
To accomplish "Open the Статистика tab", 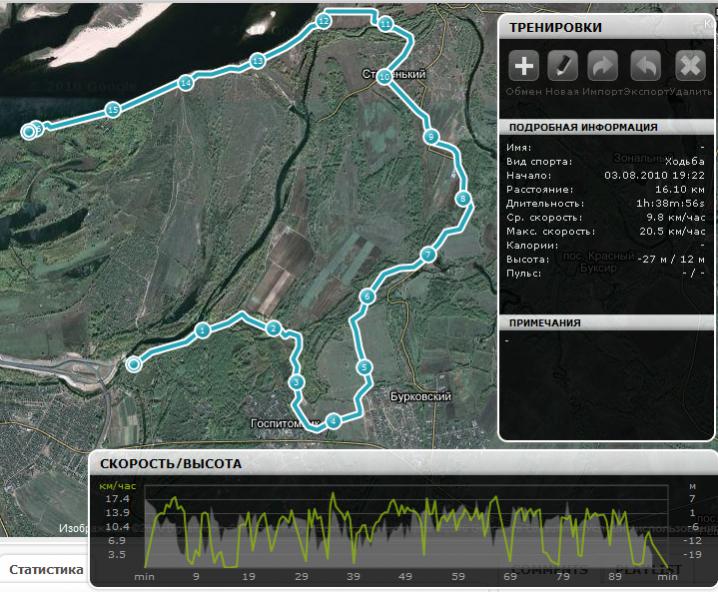I will coord(46,570).
